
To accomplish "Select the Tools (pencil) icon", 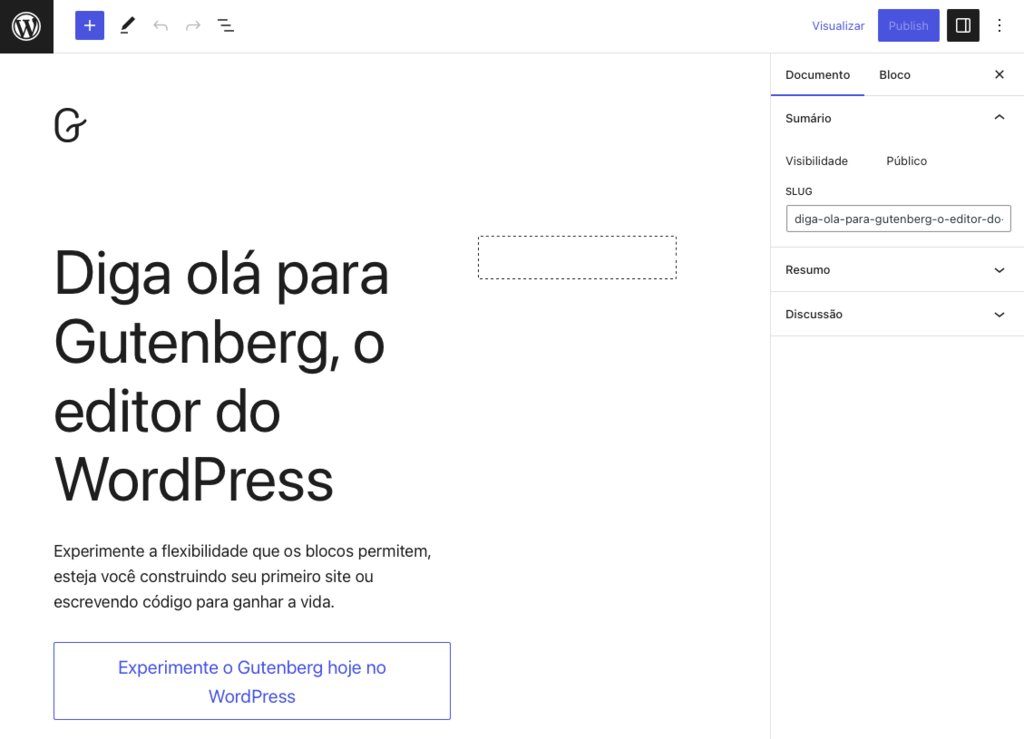I will 126,25.
